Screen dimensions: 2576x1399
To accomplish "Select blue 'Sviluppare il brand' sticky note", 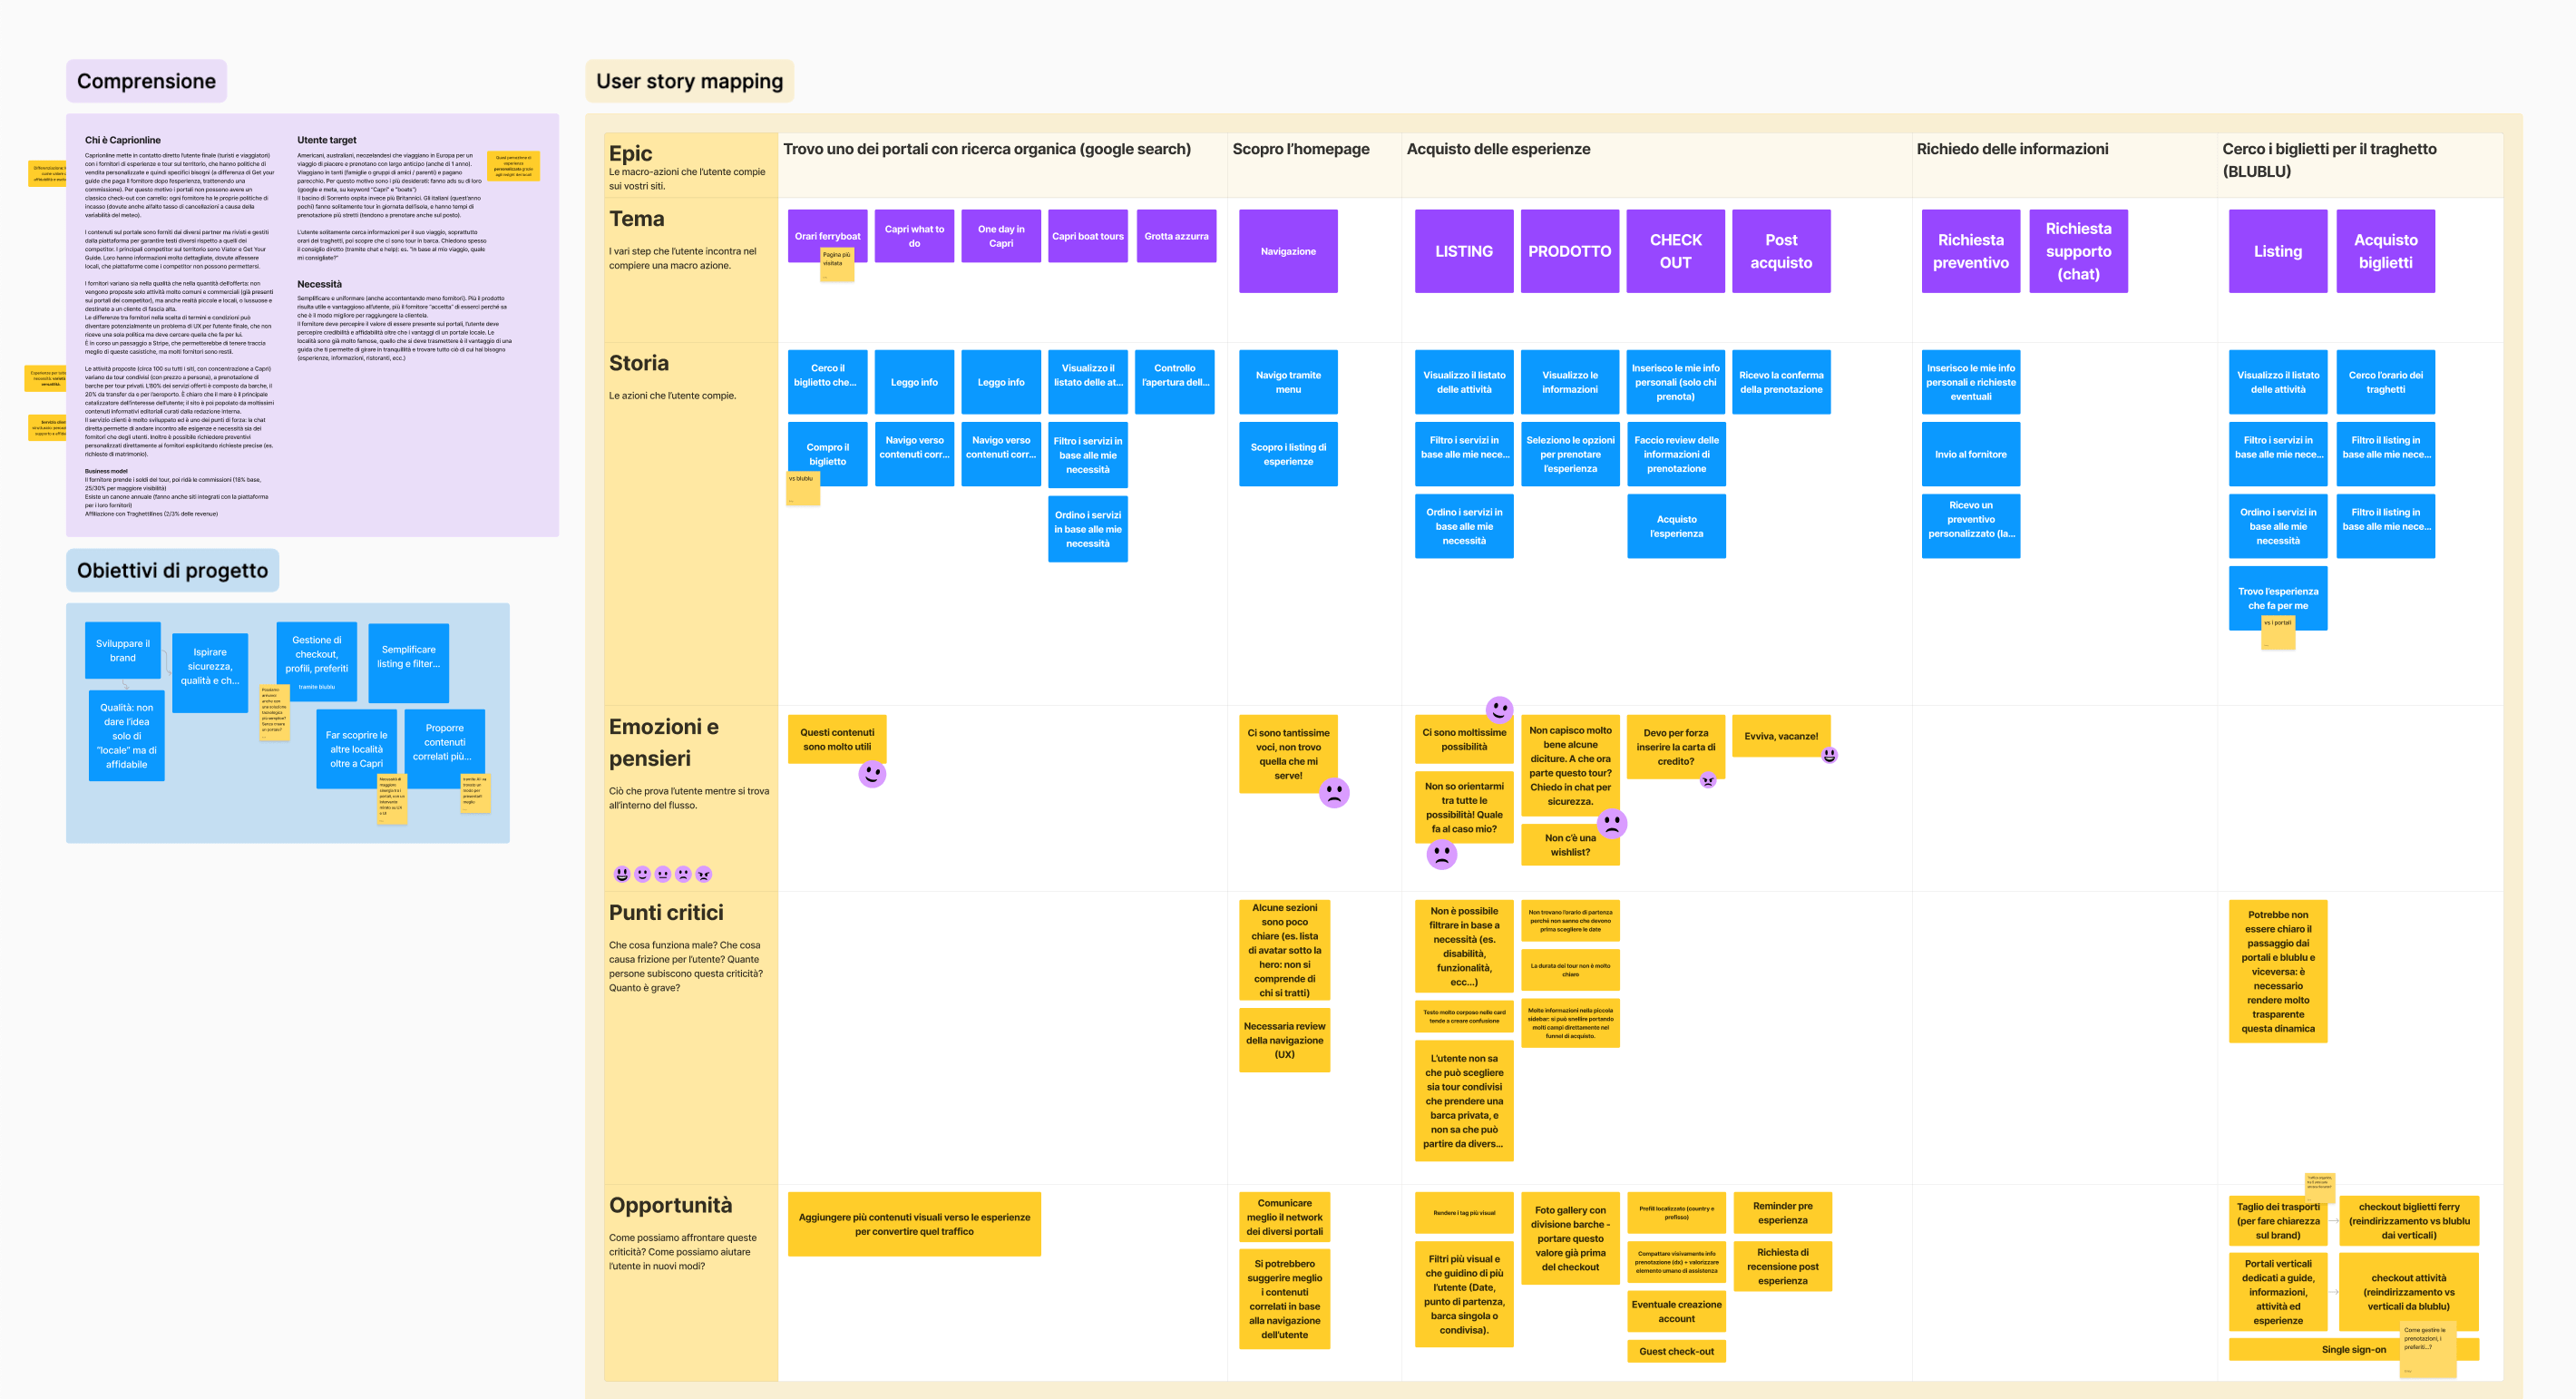I will click(x=122, y=650).
